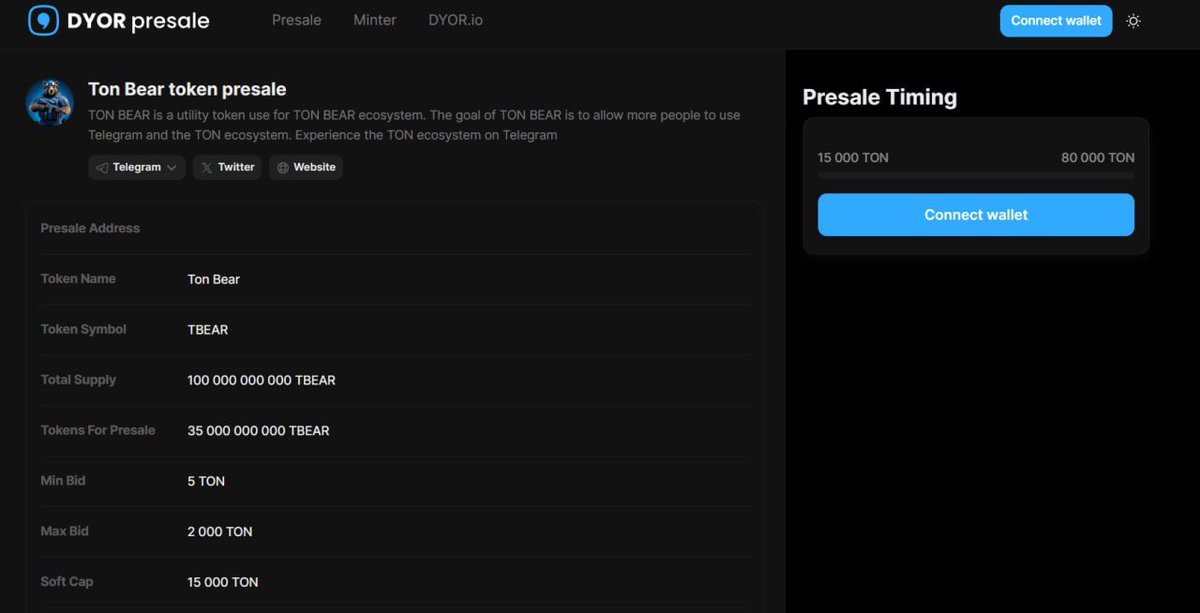Open the Twitter link button
The height and width of the screenshot is (613, 1200).
click(x=227, y=167)
